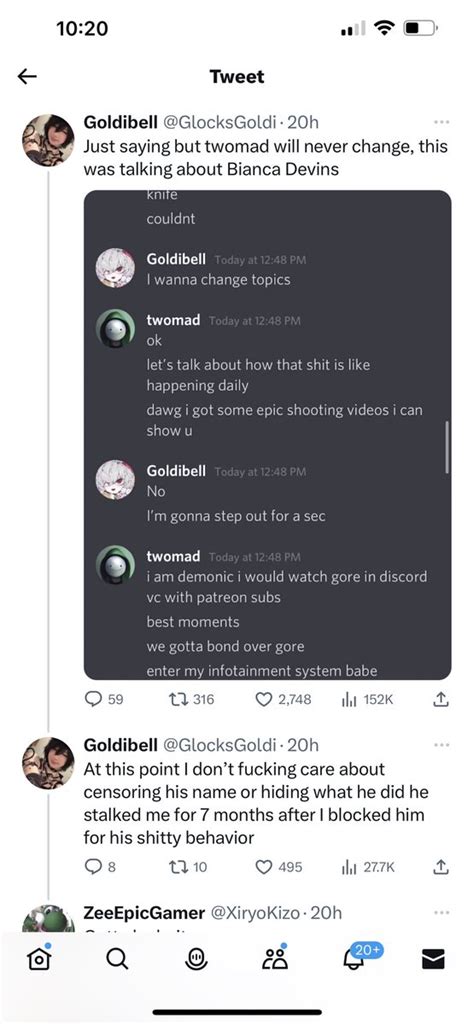Open the Home tab in the bottom bar
474x1024 pixels.
tap(39, 957)
